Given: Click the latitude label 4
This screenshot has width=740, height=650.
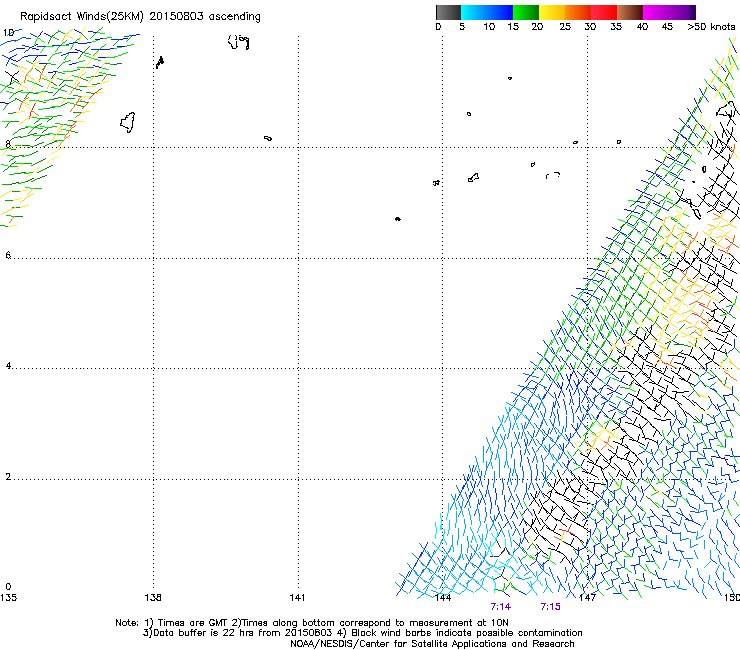Looking at the screenshot, I should click(8, 366).
